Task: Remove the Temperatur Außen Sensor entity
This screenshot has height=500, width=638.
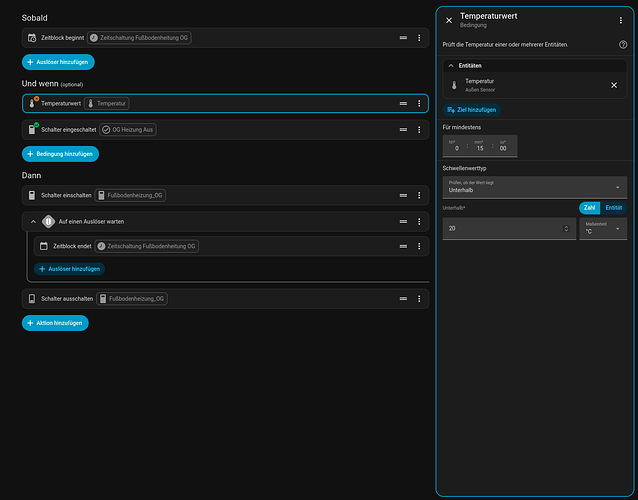Action: click(614, 85)
